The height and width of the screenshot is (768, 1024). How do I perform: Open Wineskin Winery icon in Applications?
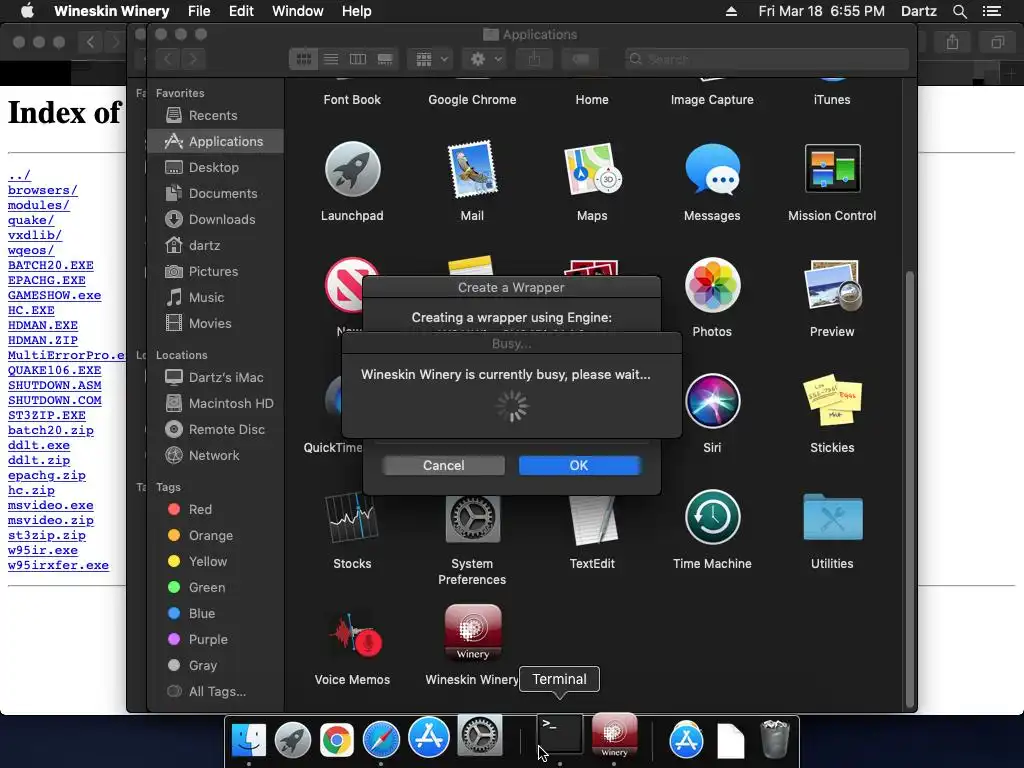(473, 633)
